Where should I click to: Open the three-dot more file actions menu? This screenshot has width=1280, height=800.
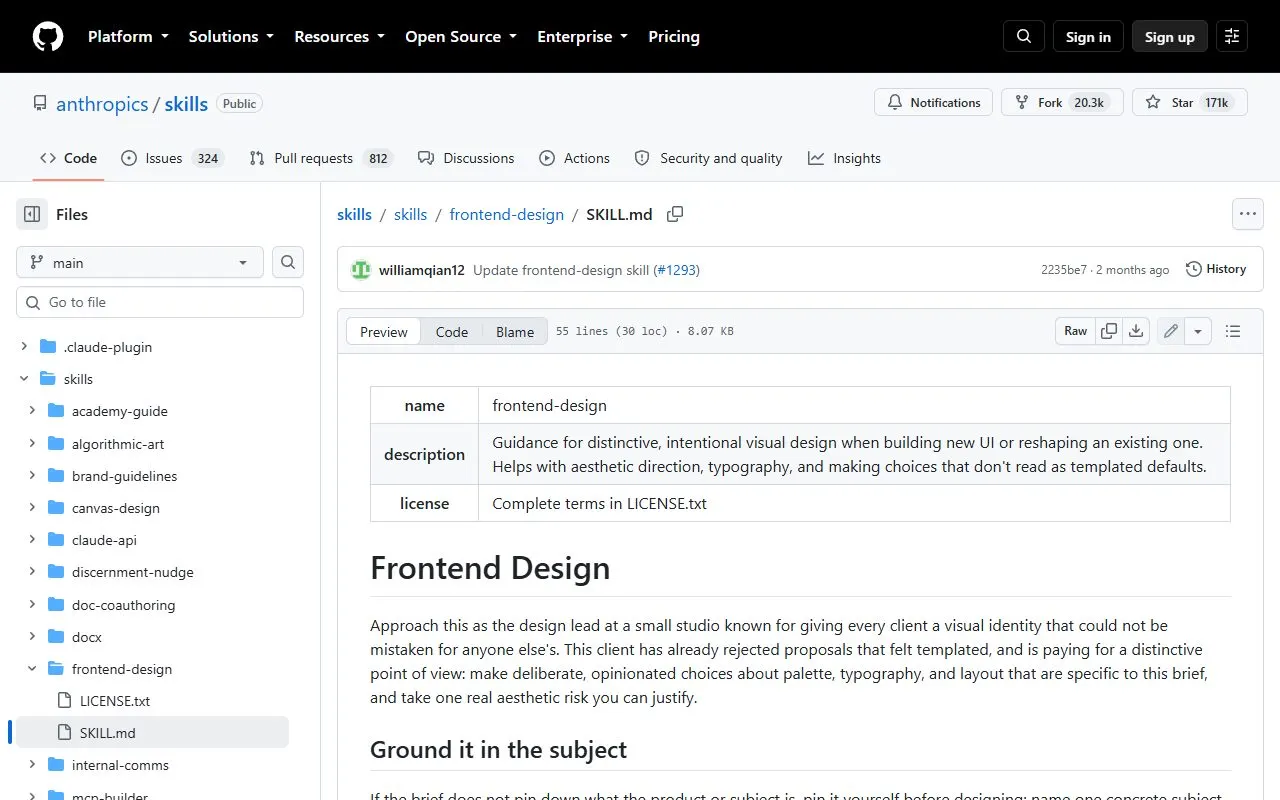point(1247,214)
